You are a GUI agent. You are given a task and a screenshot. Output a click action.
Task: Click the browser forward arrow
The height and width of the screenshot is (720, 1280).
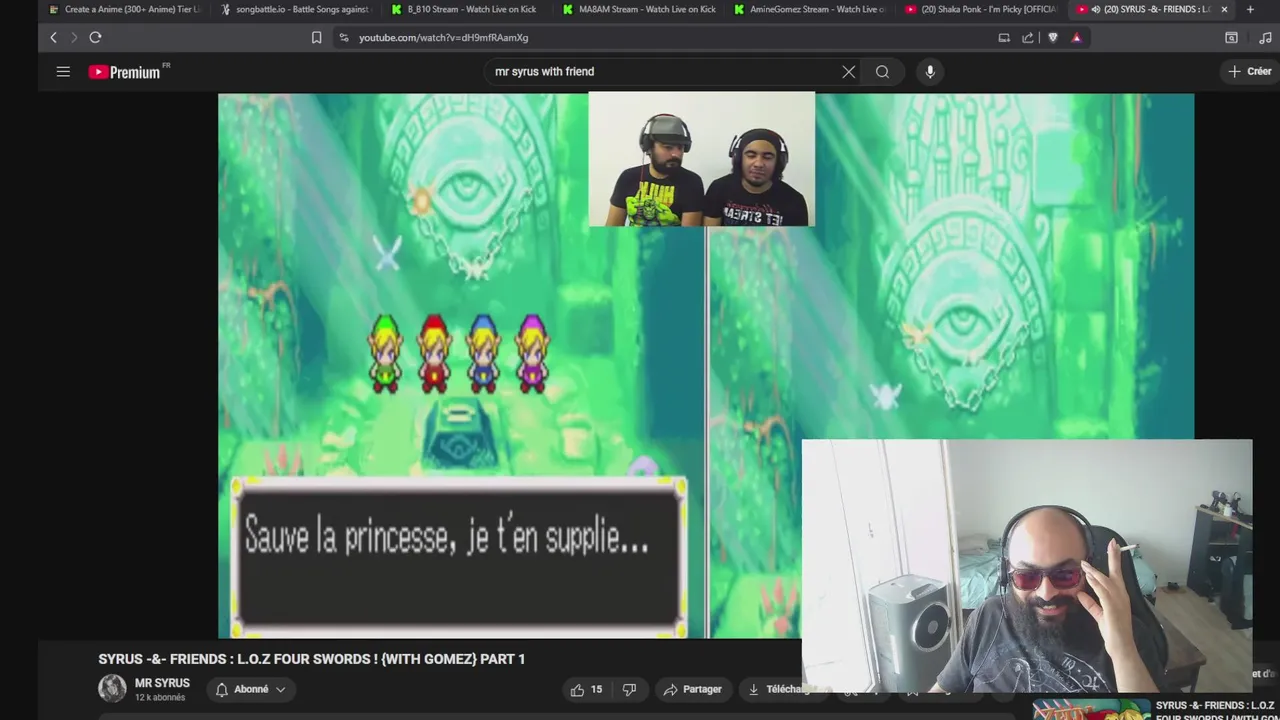[73, 37]
